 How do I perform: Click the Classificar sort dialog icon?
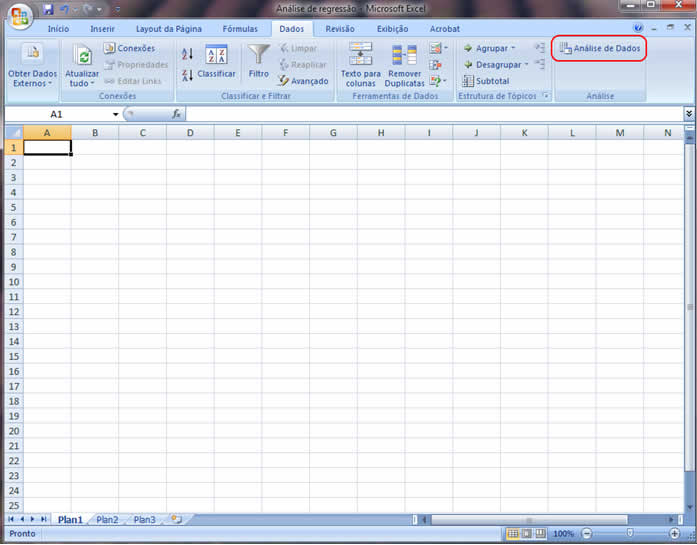pos(216,54)
